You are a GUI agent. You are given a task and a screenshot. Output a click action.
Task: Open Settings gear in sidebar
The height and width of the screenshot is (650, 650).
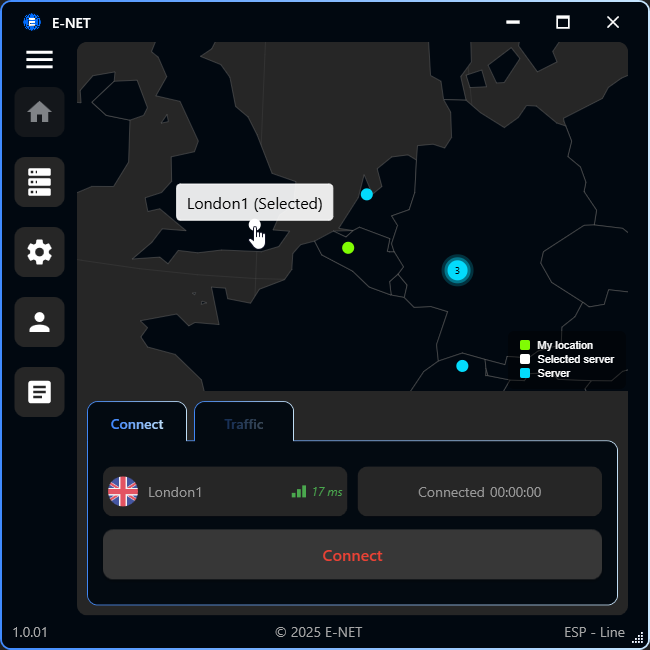tap(39, 252)
